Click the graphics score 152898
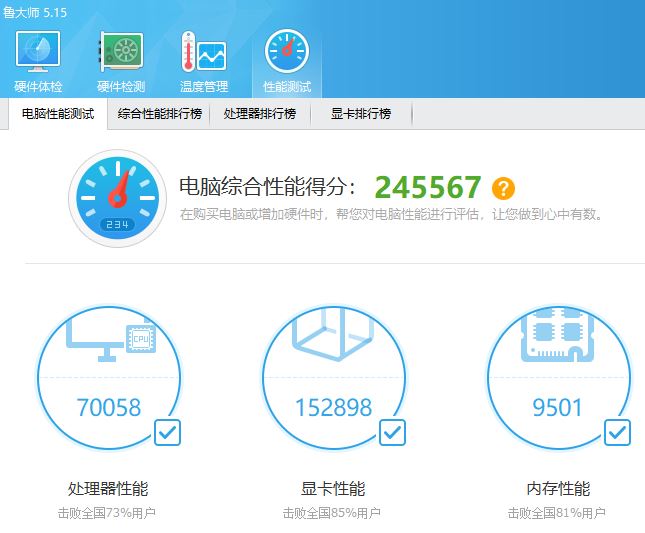 point(334,408)
